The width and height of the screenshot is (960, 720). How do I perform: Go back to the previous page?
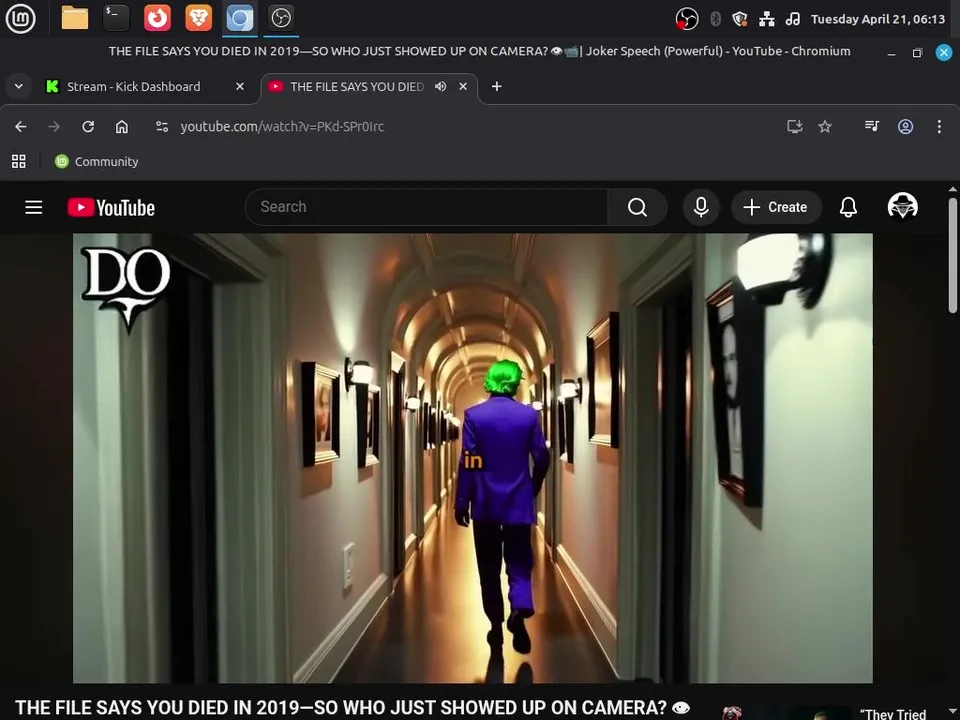21,126
